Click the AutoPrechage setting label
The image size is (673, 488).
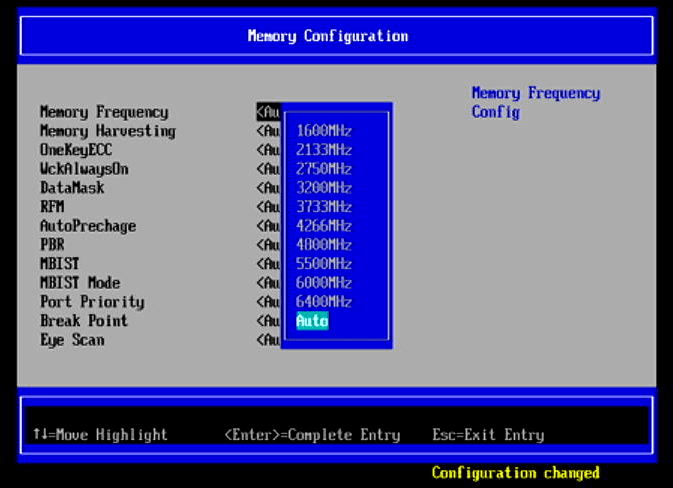[x=88, y=226]
